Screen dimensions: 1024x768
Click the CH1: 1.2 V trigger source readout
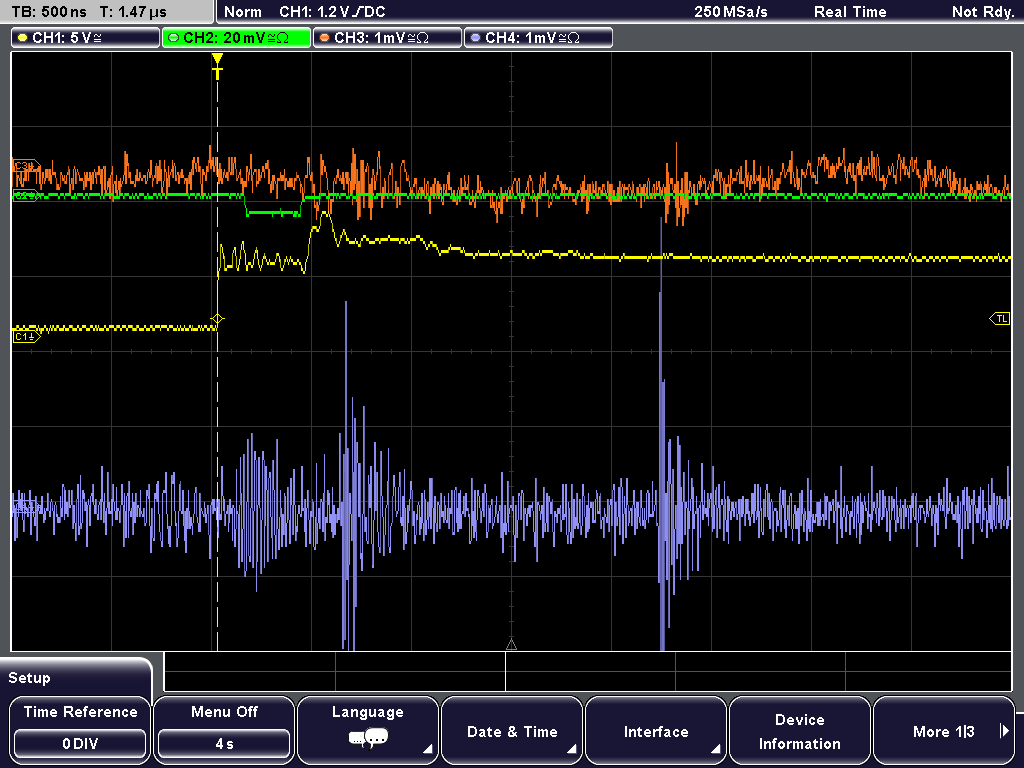[x=332, y=12]
